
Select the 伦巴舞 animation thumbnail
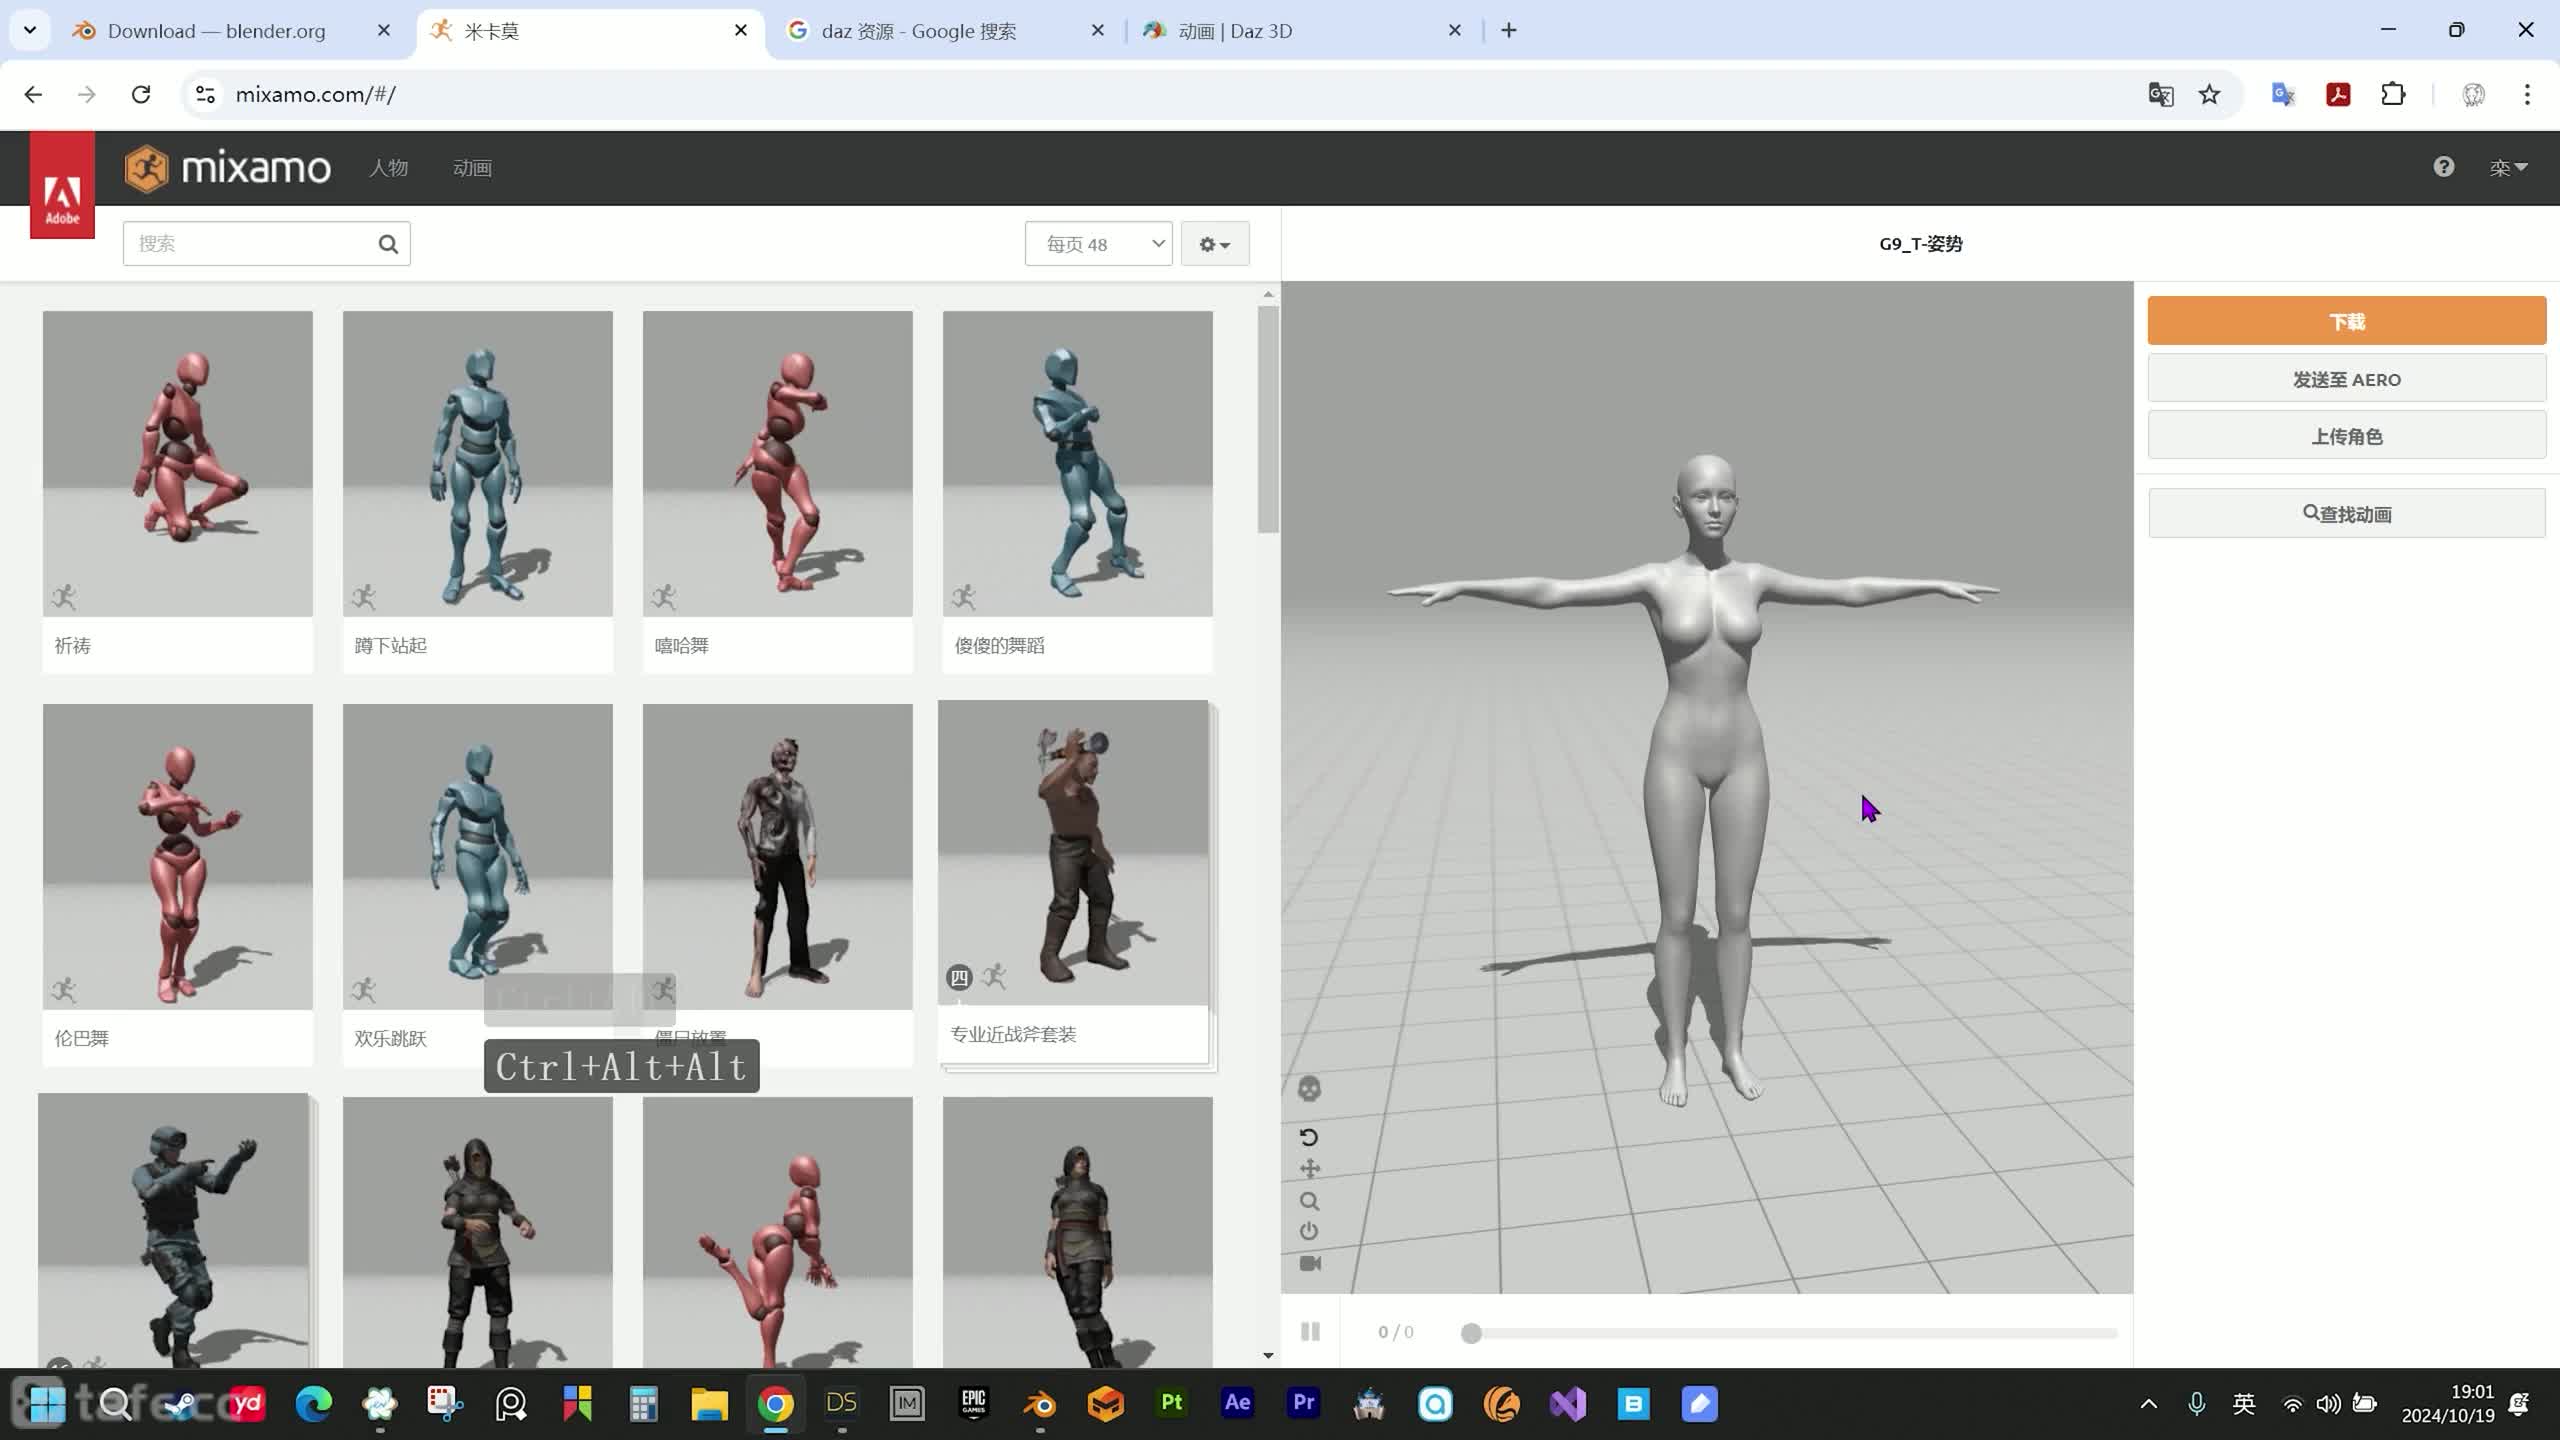178,857
